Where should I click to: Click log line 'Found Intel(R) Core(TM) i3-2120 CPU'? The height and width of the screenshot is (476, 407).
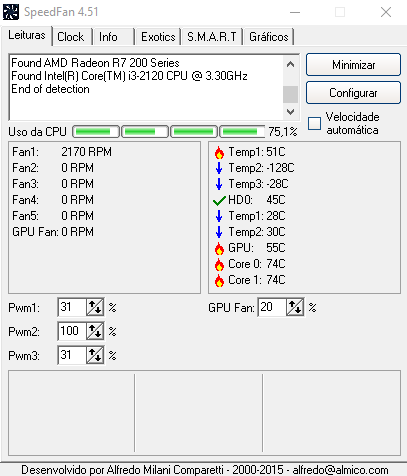pos(129,76)
